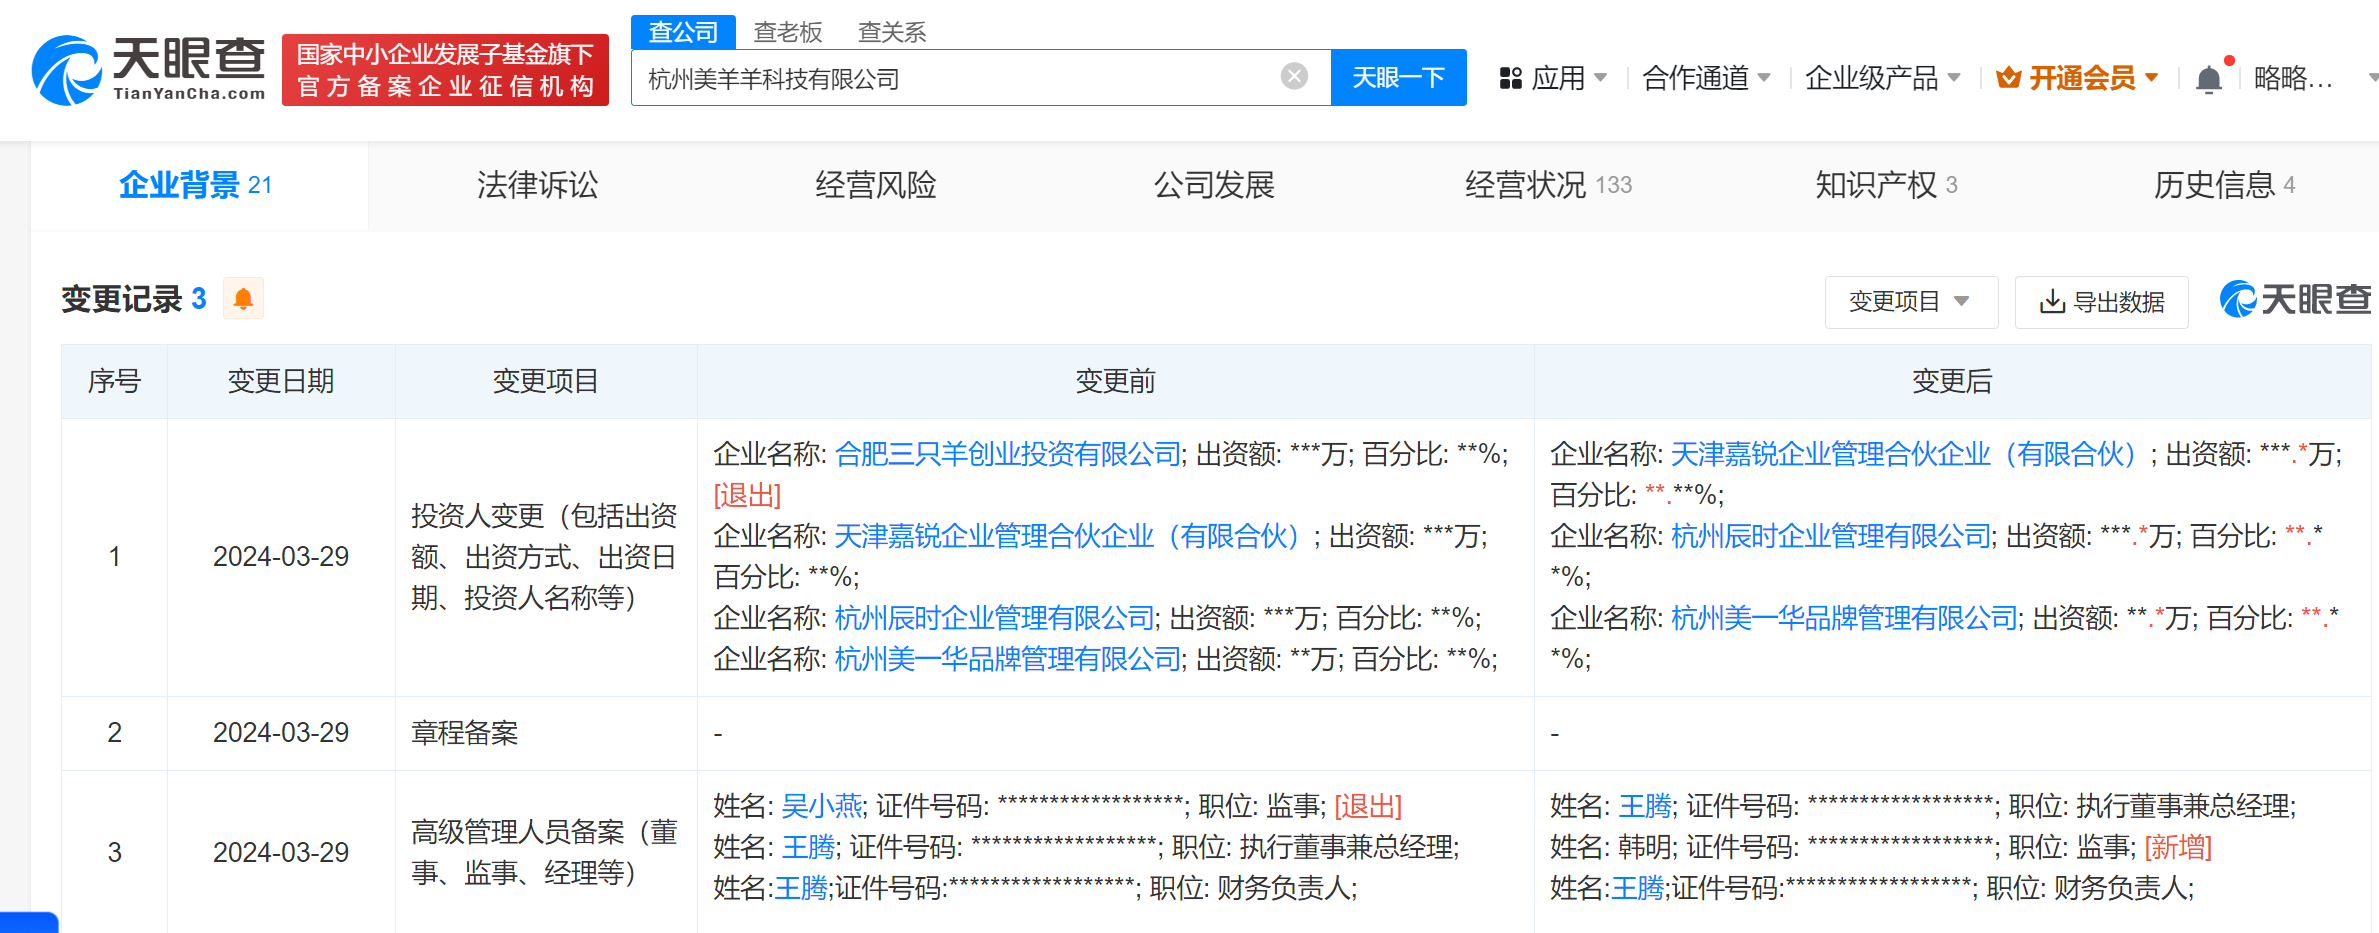Click the red 国家中小企业发展子基金旗下 banner
This screenshot has height=933, width=2379.
tap(445, 70)
